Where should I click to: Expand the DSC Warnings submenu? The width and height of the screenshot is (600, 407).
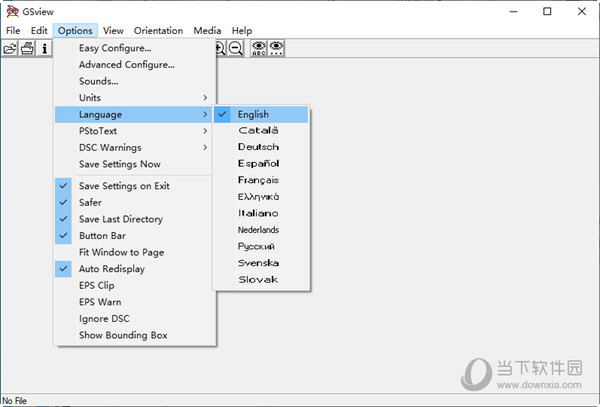point(133,147)
